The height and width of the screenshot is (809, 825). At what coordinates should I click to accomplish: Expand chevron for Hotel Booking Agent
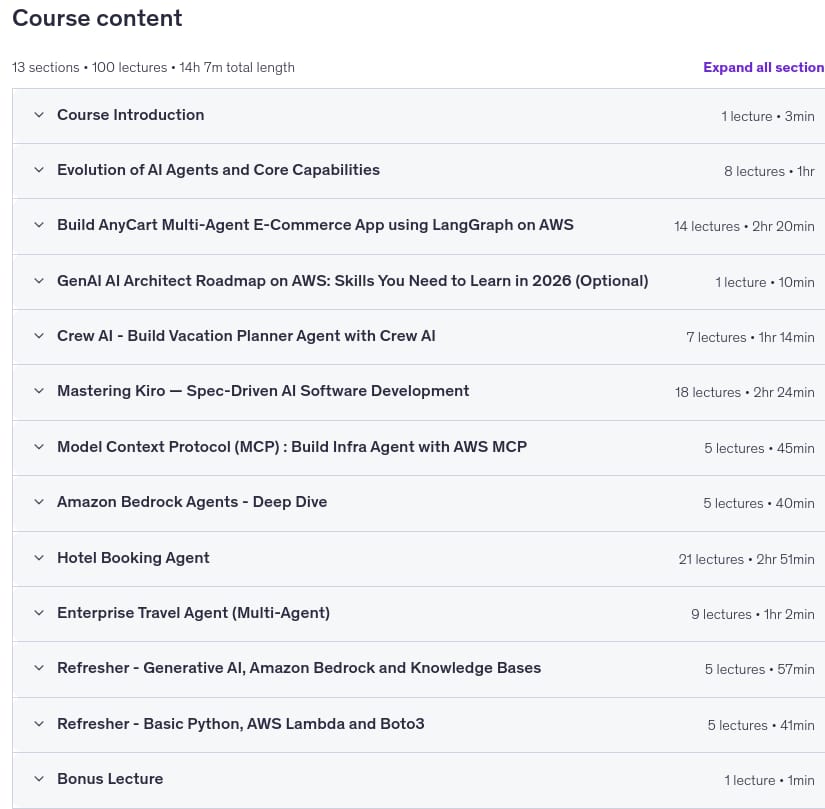39,558
